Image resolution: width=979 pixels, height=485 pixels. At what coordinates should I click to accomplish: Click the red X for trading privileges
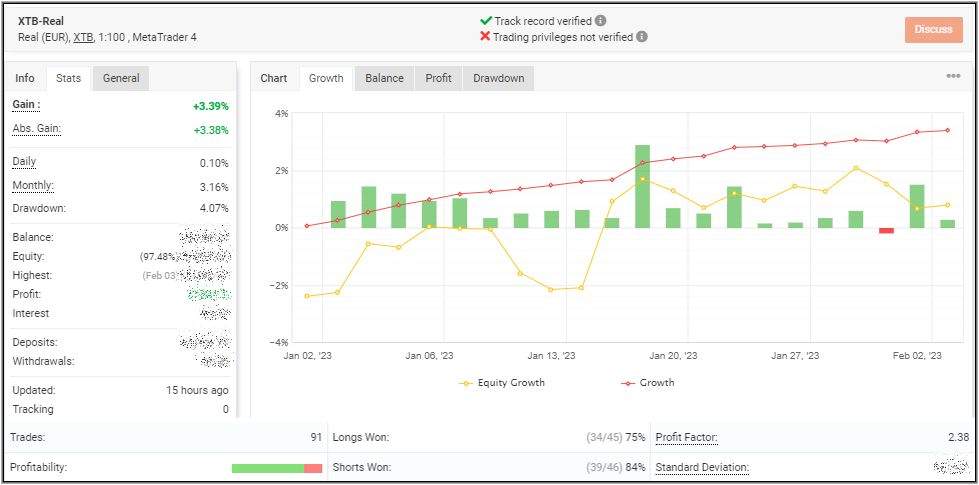(485, 36)
